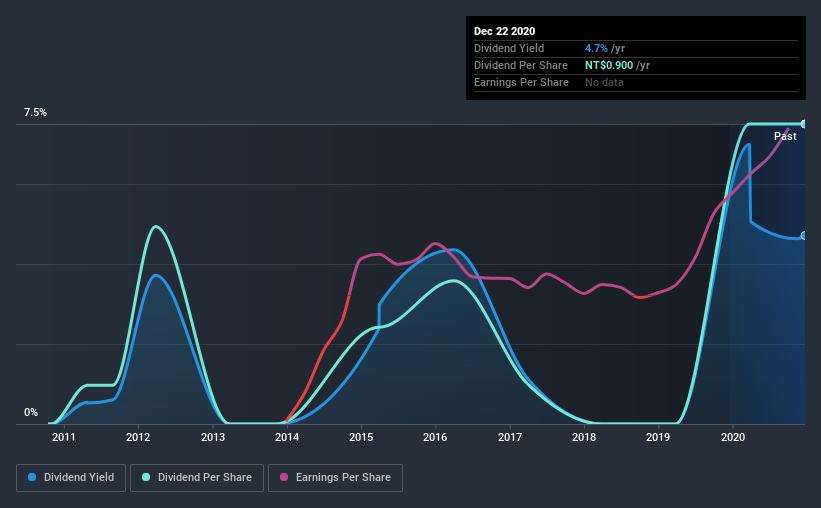Click the 'Dividend Per Share' row label in tooltip
Image resolution: width=821 pixels, height=508 pixels.
click(520, 65)
